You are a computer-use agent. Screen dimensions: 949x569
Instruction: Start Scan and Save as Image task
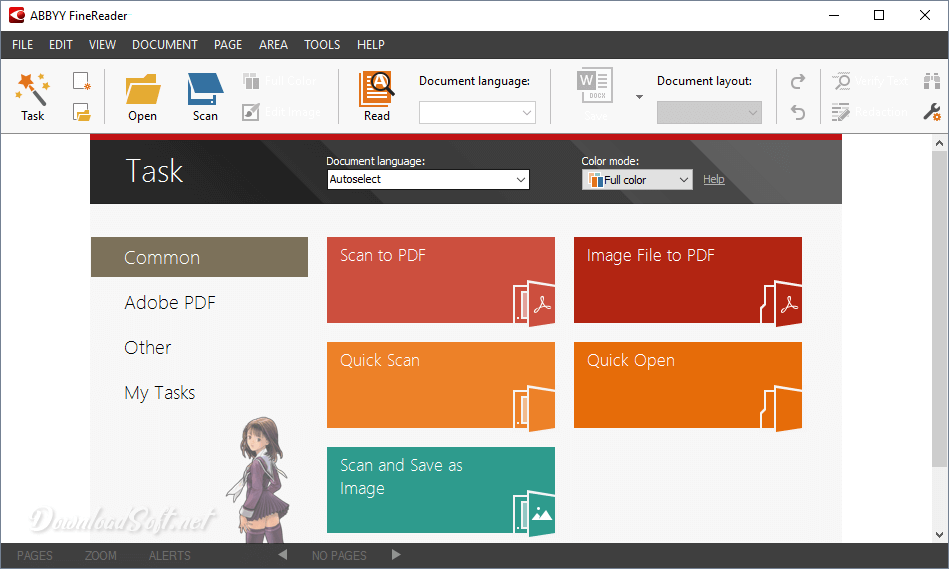pos(441,490)
